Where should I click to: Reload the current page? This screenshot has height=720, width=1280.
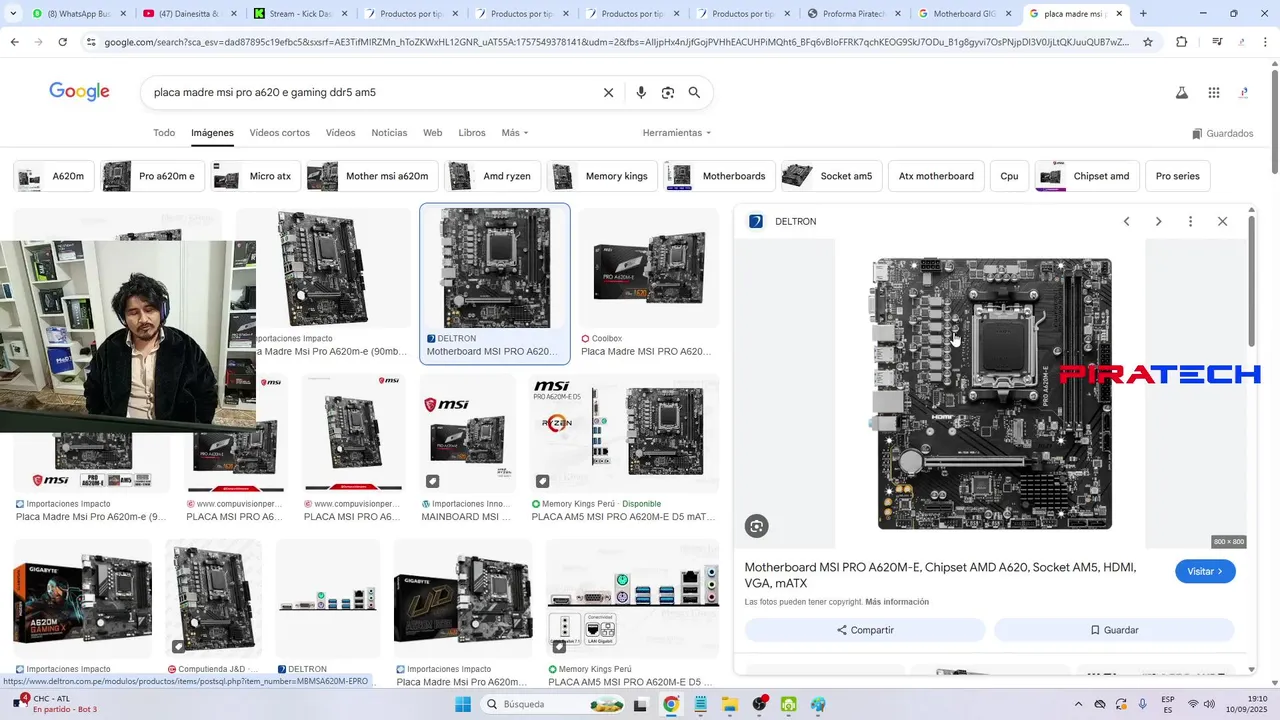click(62, 42)
